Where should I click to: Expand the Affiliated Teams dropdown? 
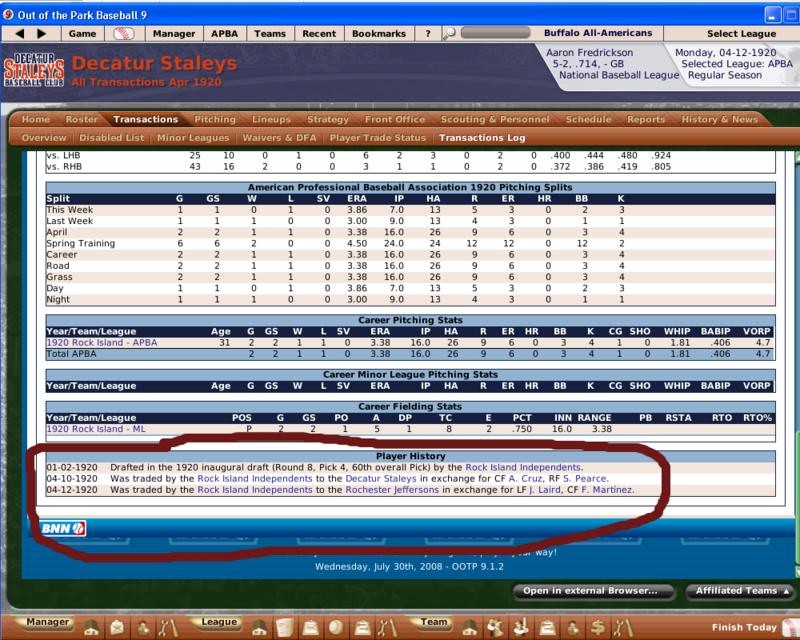click(741, 590)
